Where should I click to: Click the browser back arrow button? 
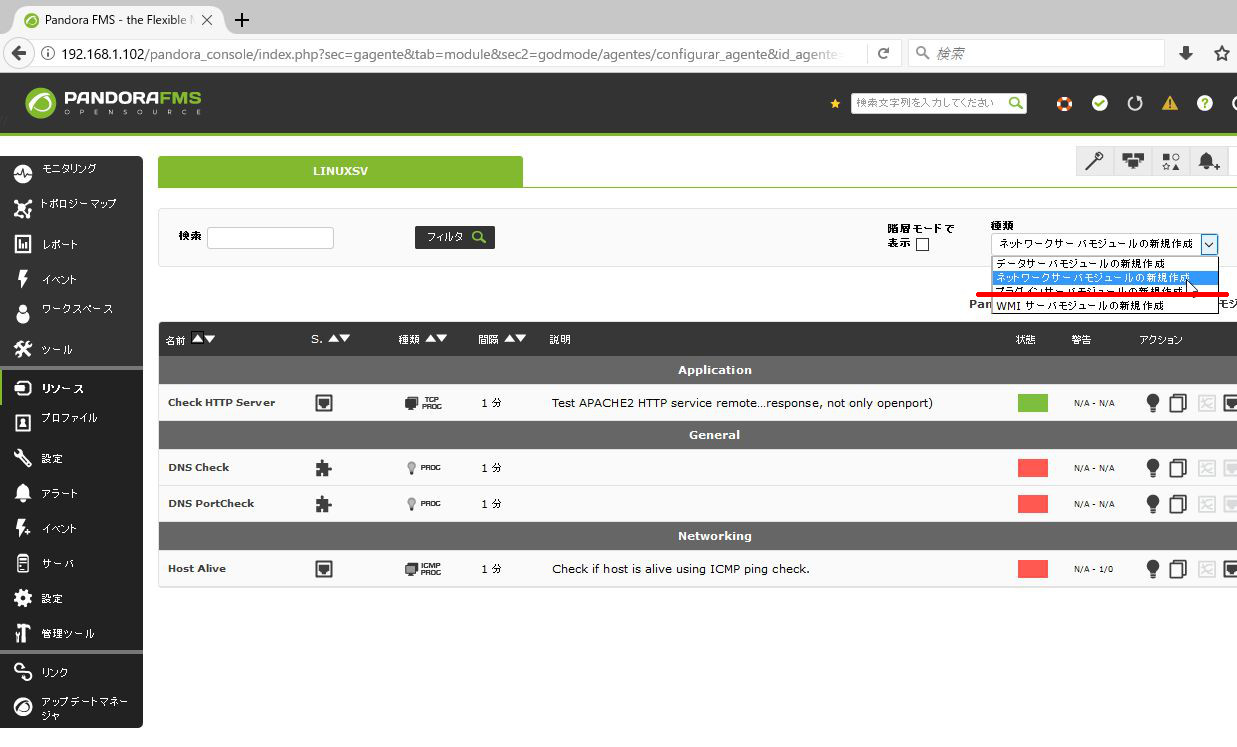tap(18, 54)
